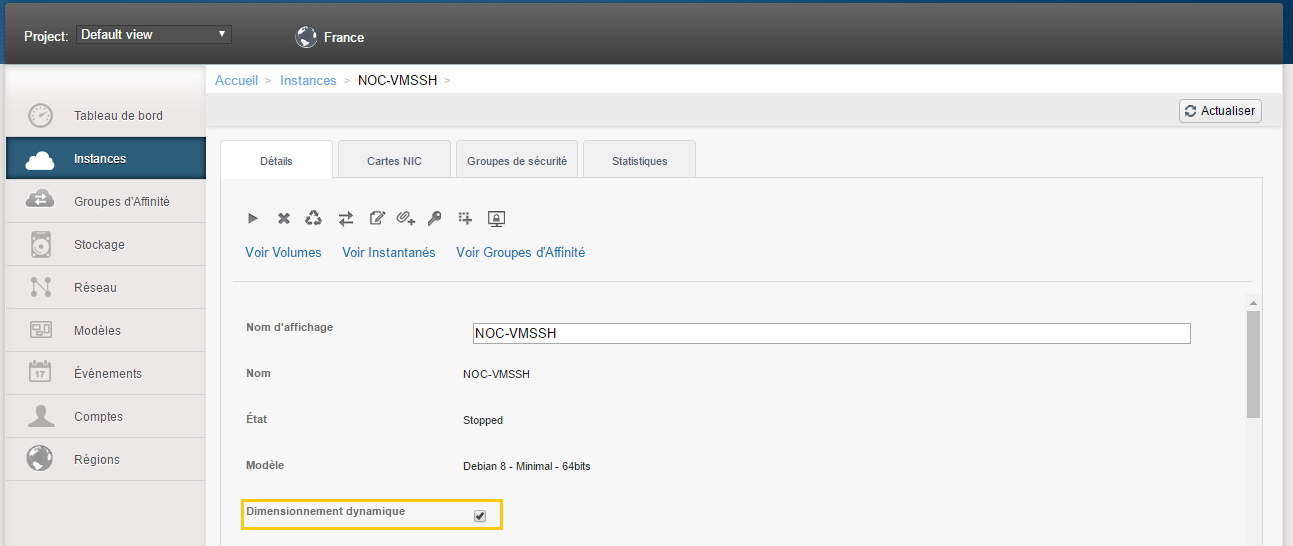
Task: Click the paperclip attach ISO icon
Action: [x=406, y=218]
